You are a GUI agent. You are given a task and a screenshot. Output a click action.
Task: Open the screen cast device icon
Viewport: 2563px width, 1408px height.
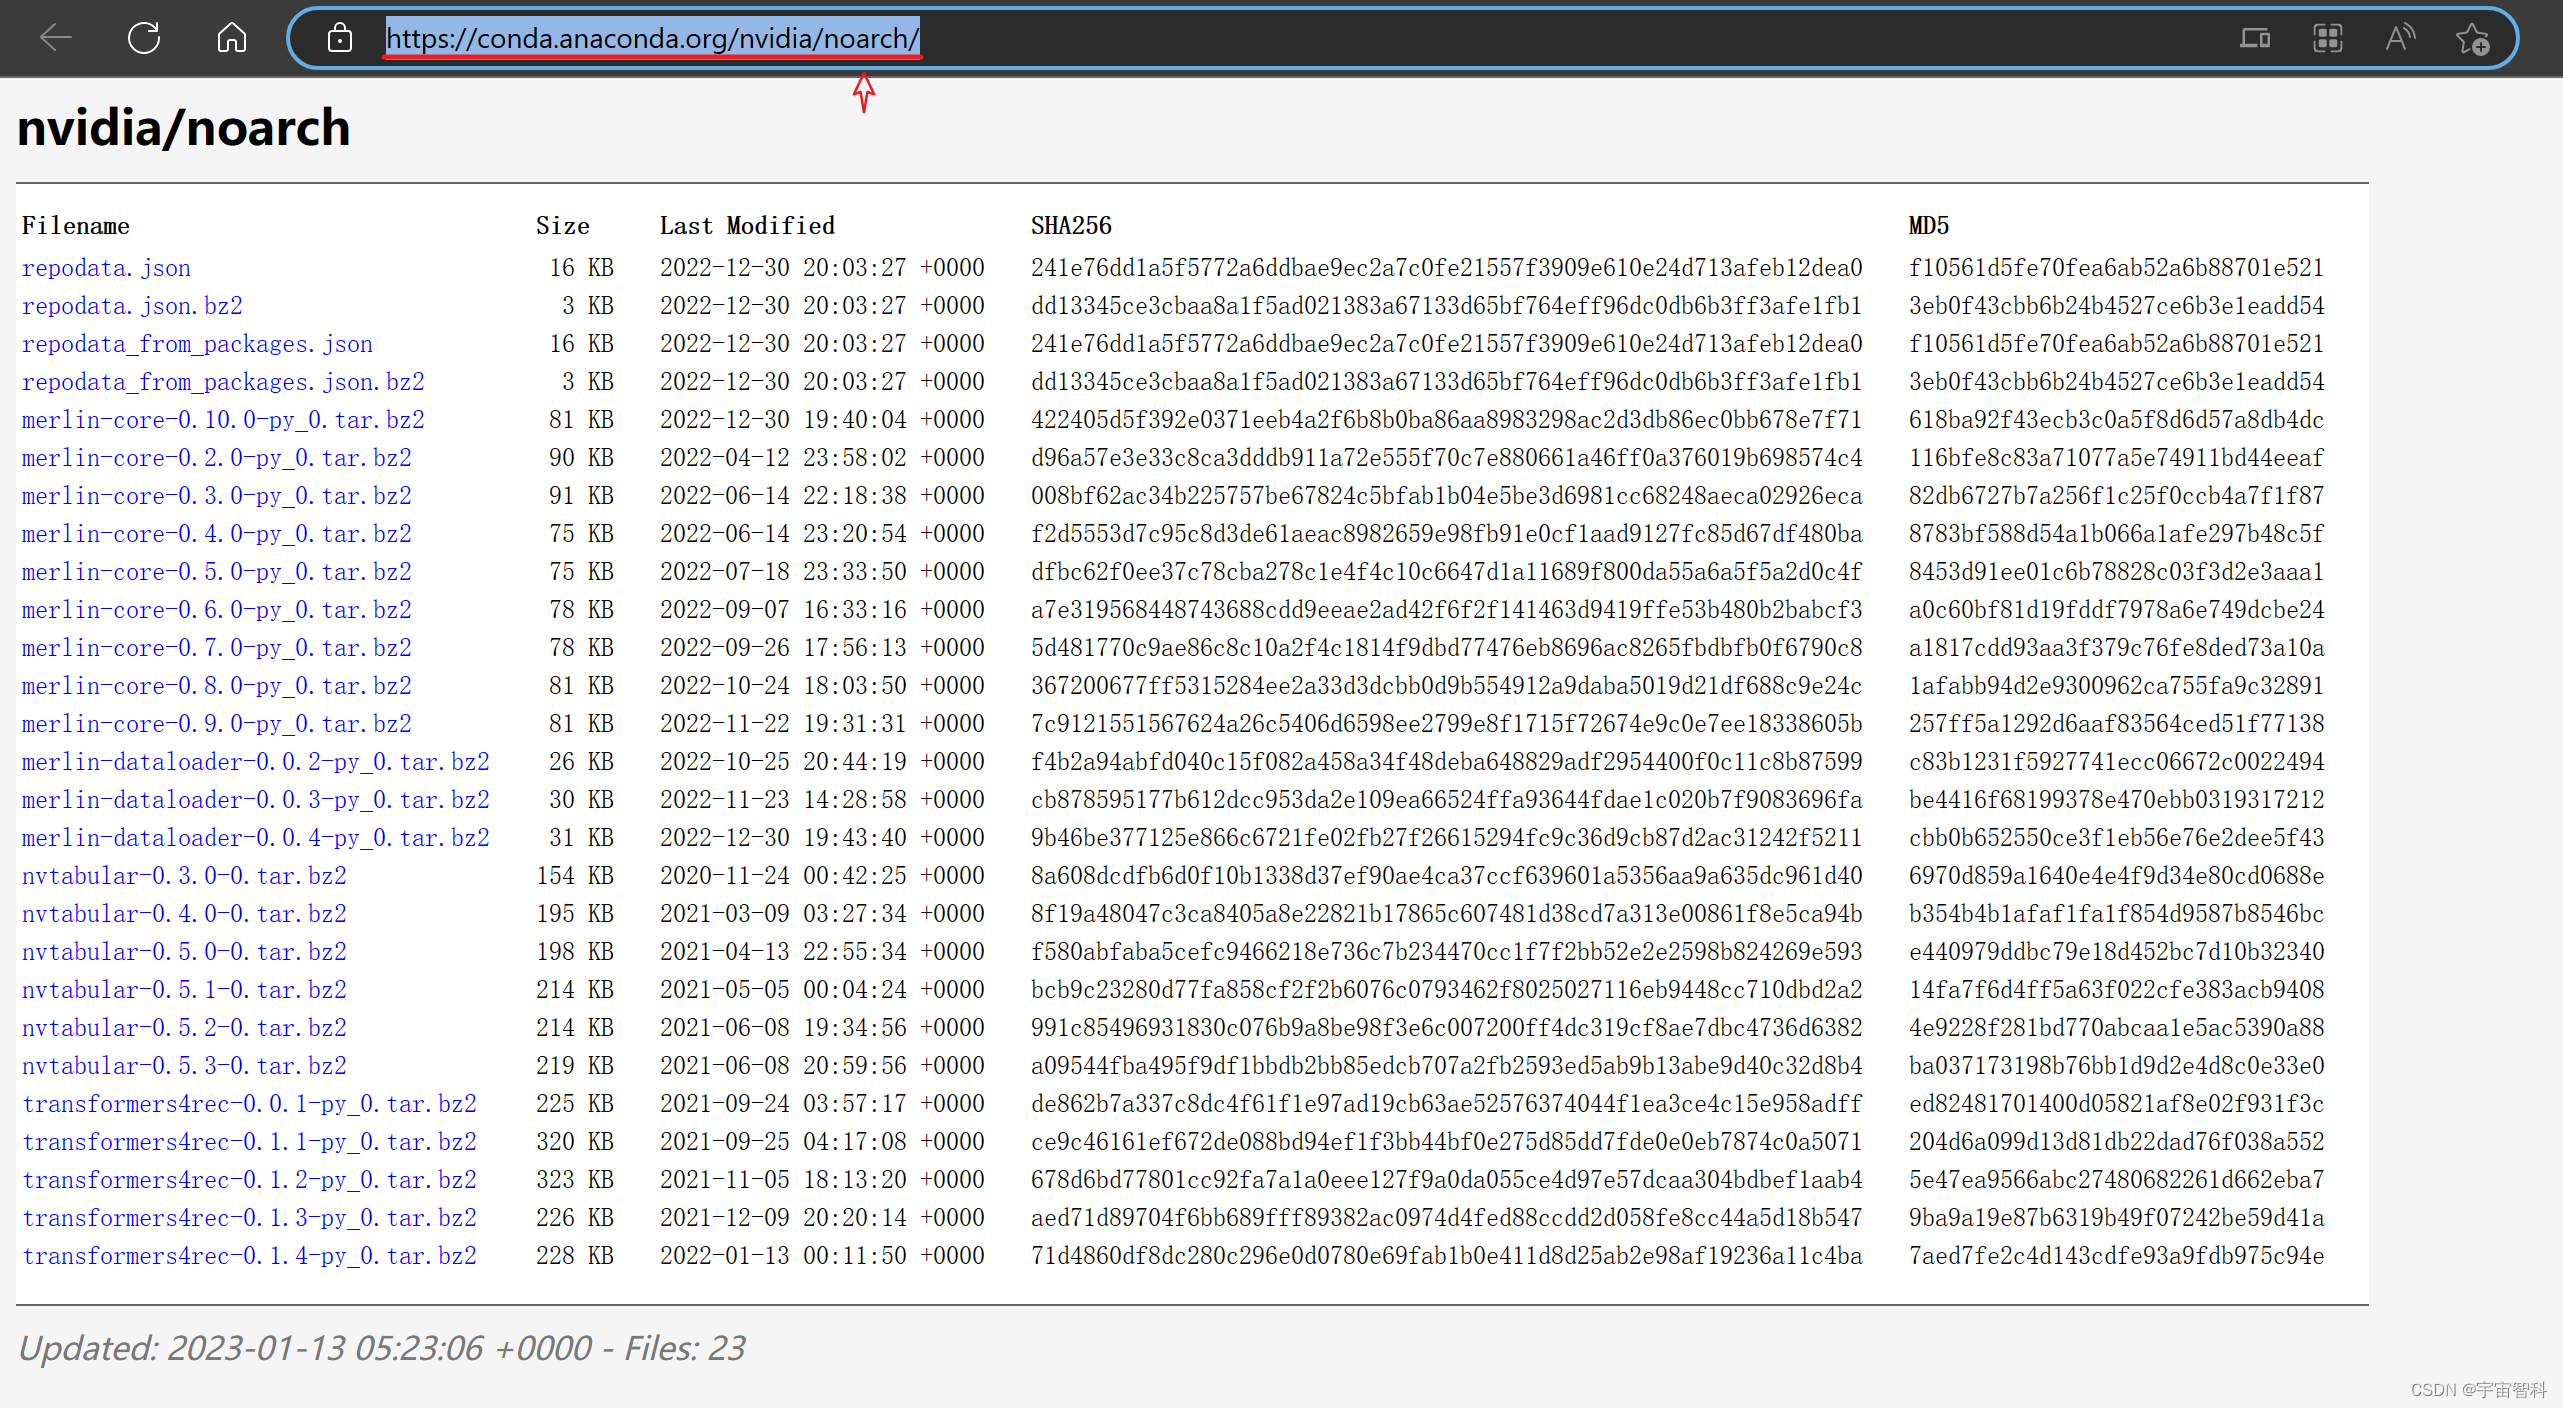point(2254,38)
